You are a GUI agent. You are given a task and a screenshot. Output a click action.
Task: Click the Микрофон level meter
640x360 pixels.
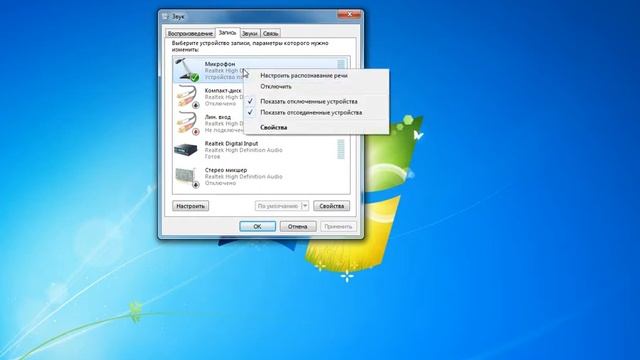[341, 64]
